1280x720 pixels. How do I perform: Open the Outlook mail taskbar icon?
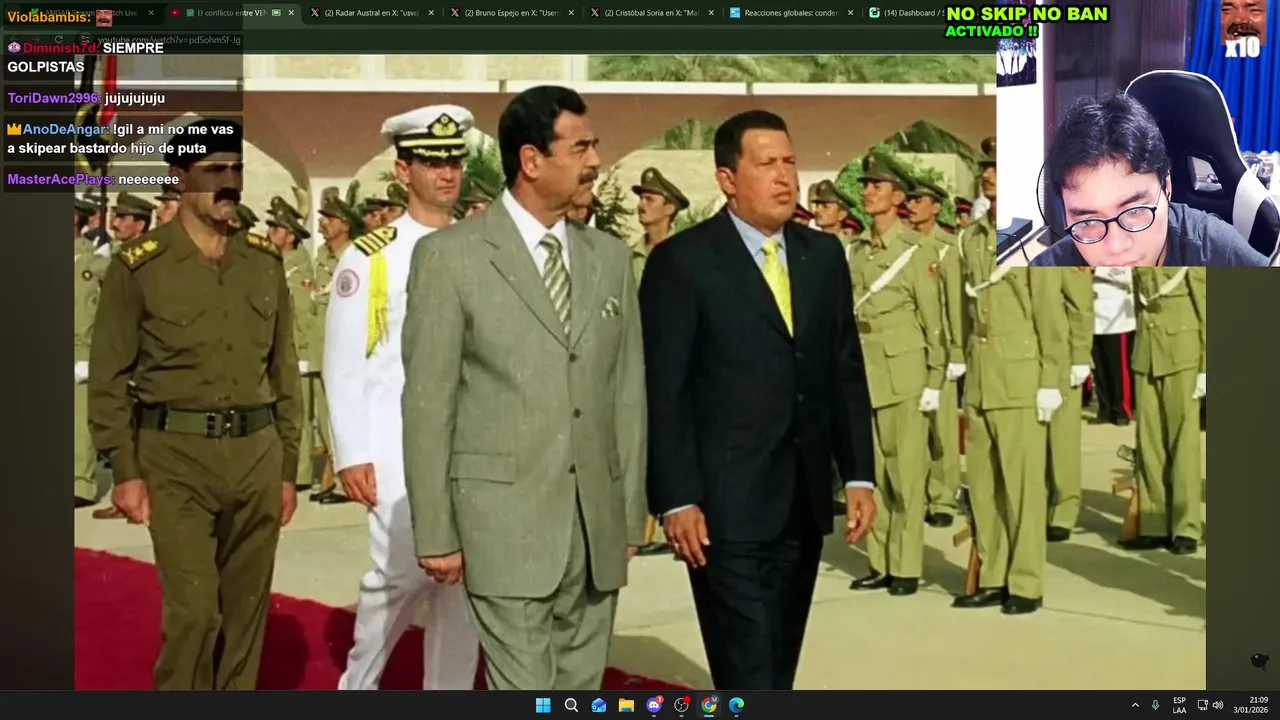tap(599, 705)
